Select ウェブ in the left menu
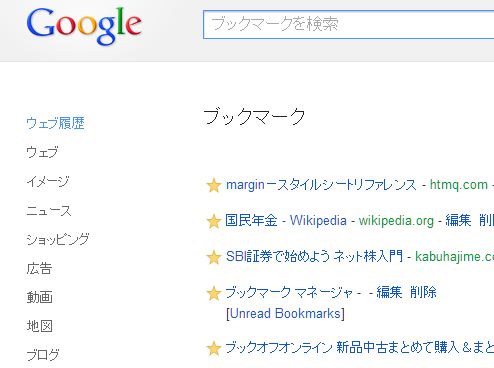 click(x=42, y=152)
